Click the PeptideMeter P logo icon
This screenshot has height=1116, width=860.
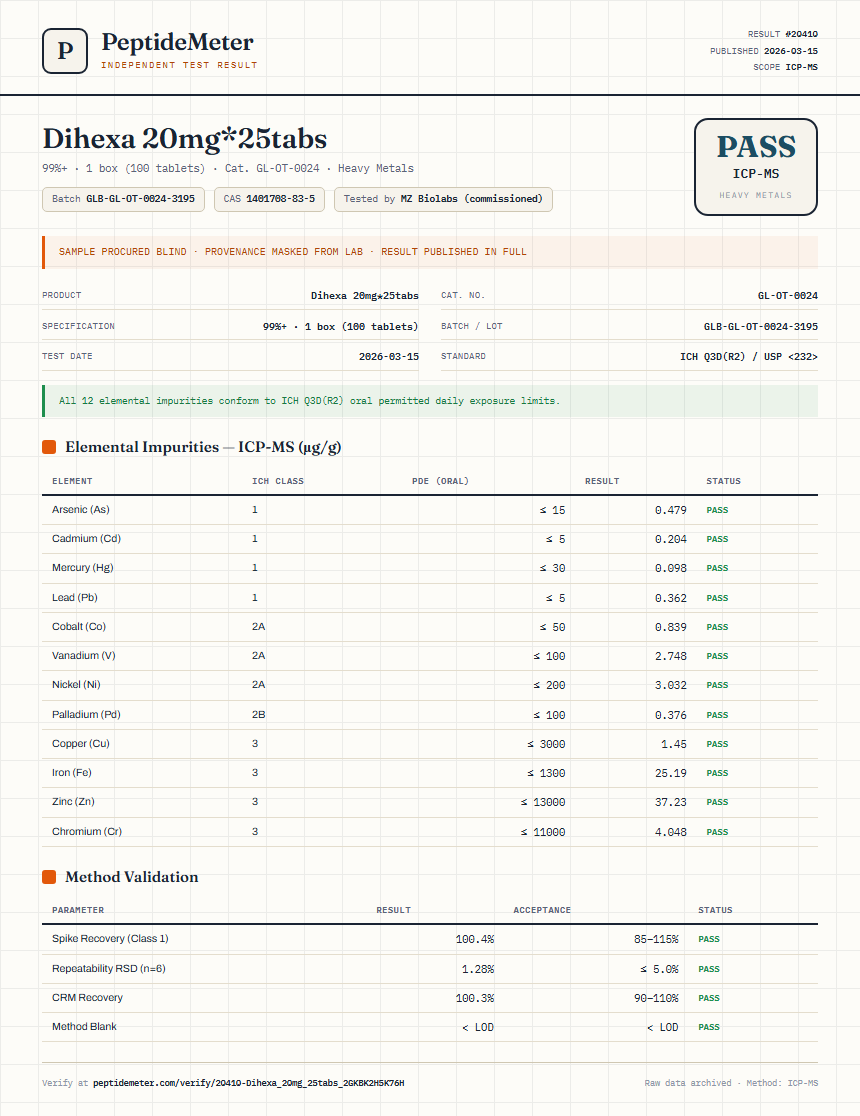[65, 51]
